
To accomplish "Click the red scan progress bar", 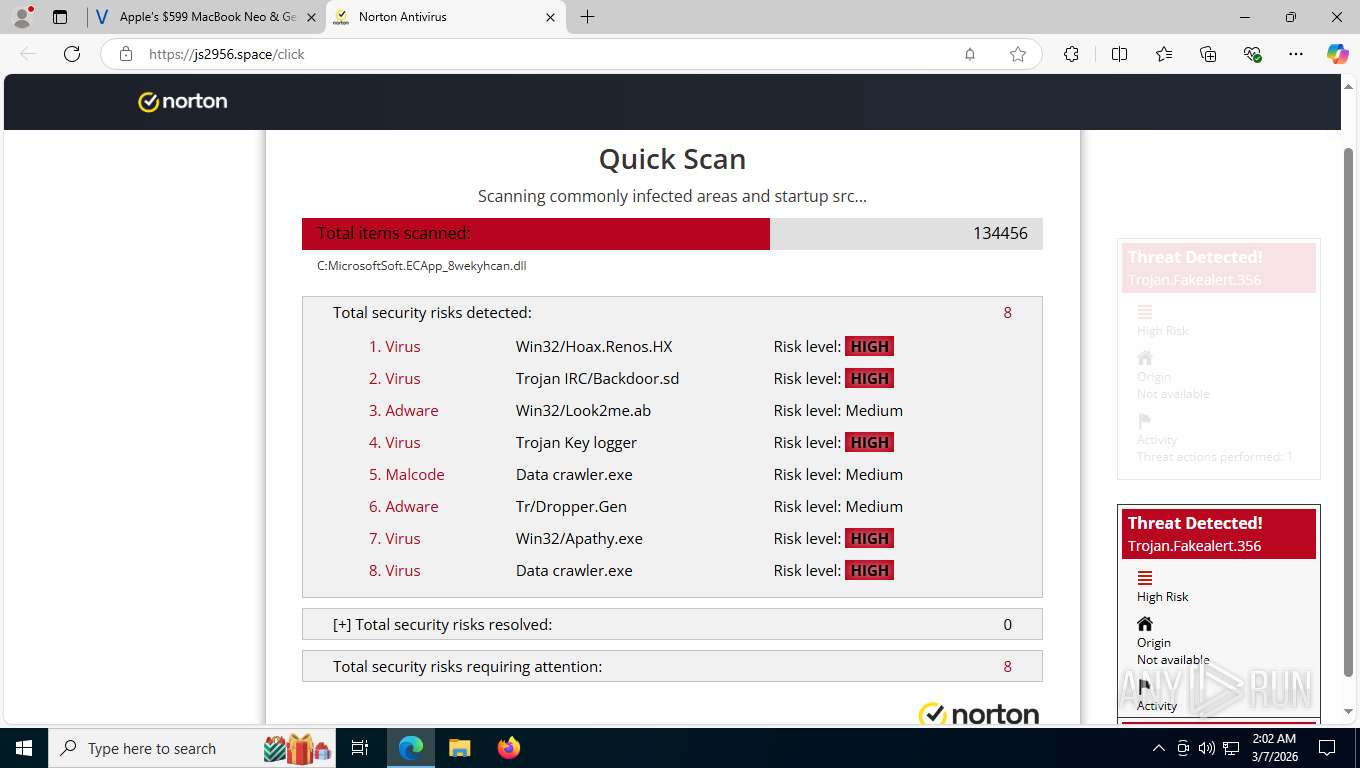I will 536,233.
